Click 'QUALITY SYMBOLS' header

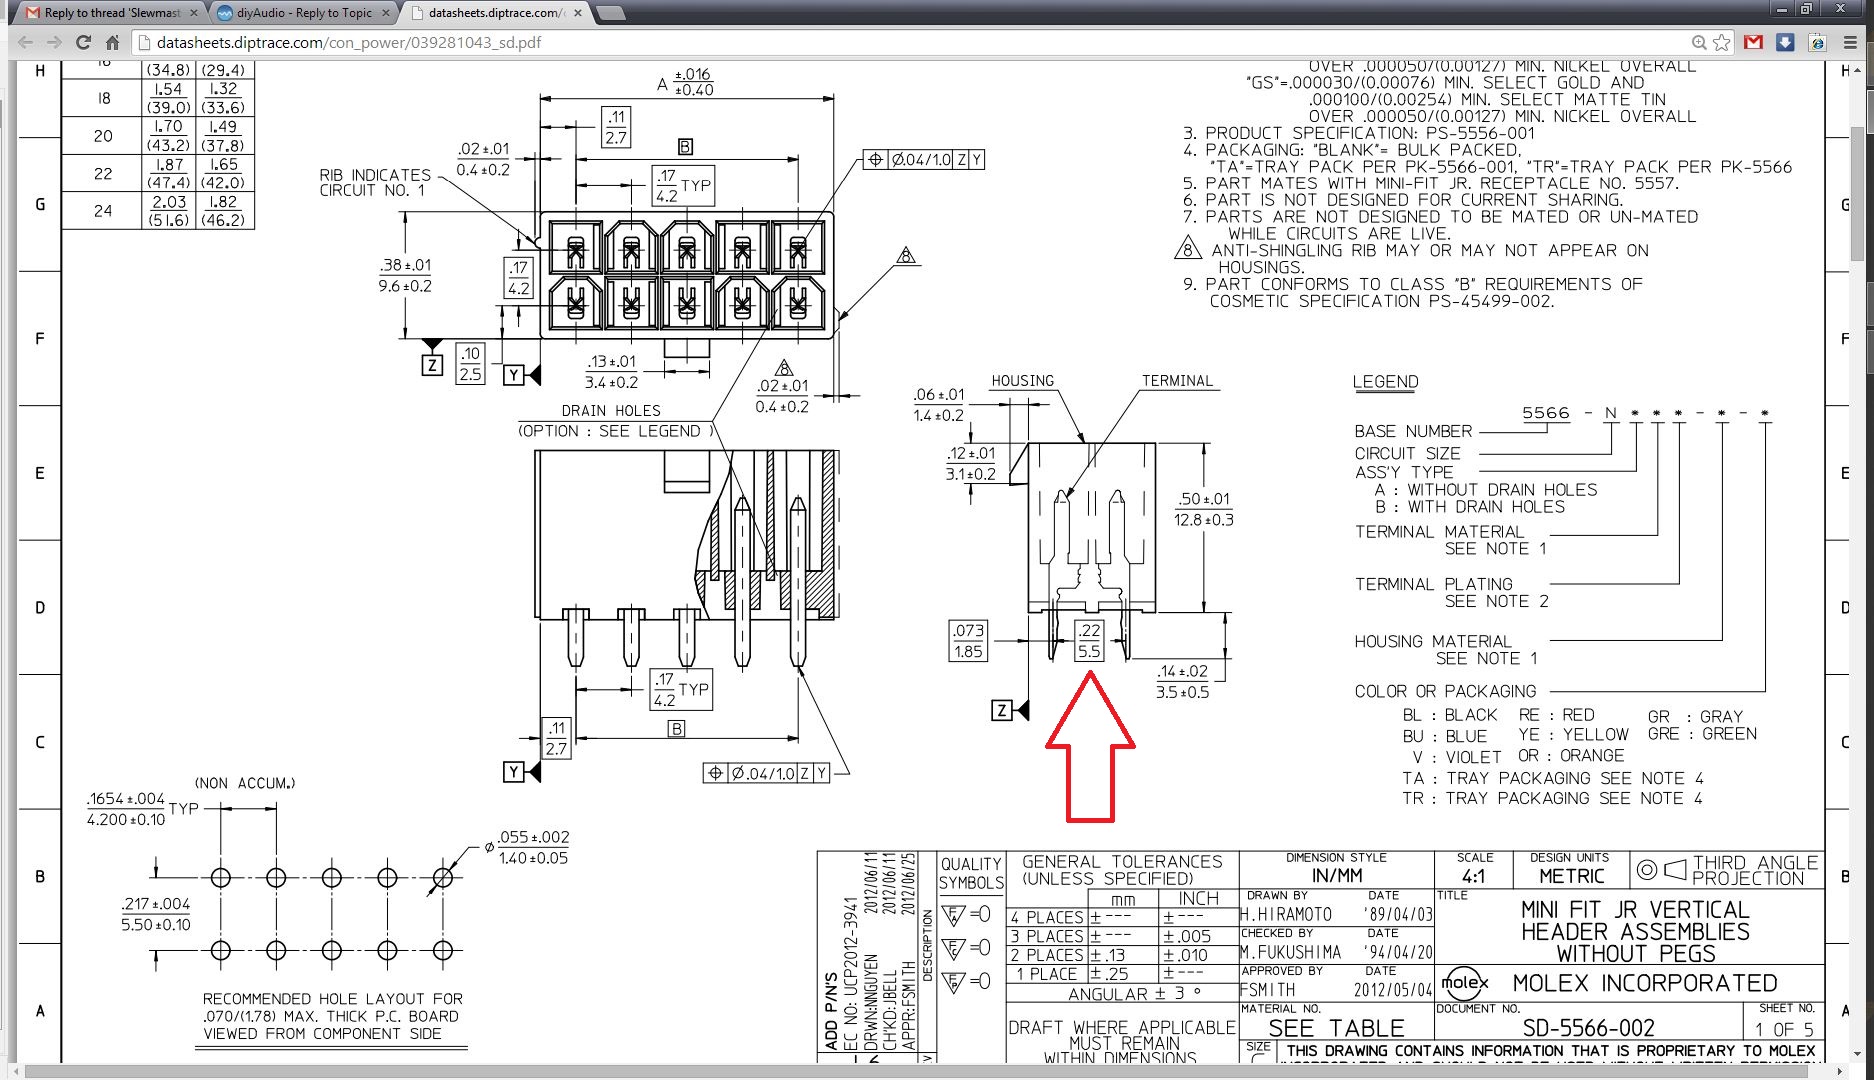(x=970, y=873)
